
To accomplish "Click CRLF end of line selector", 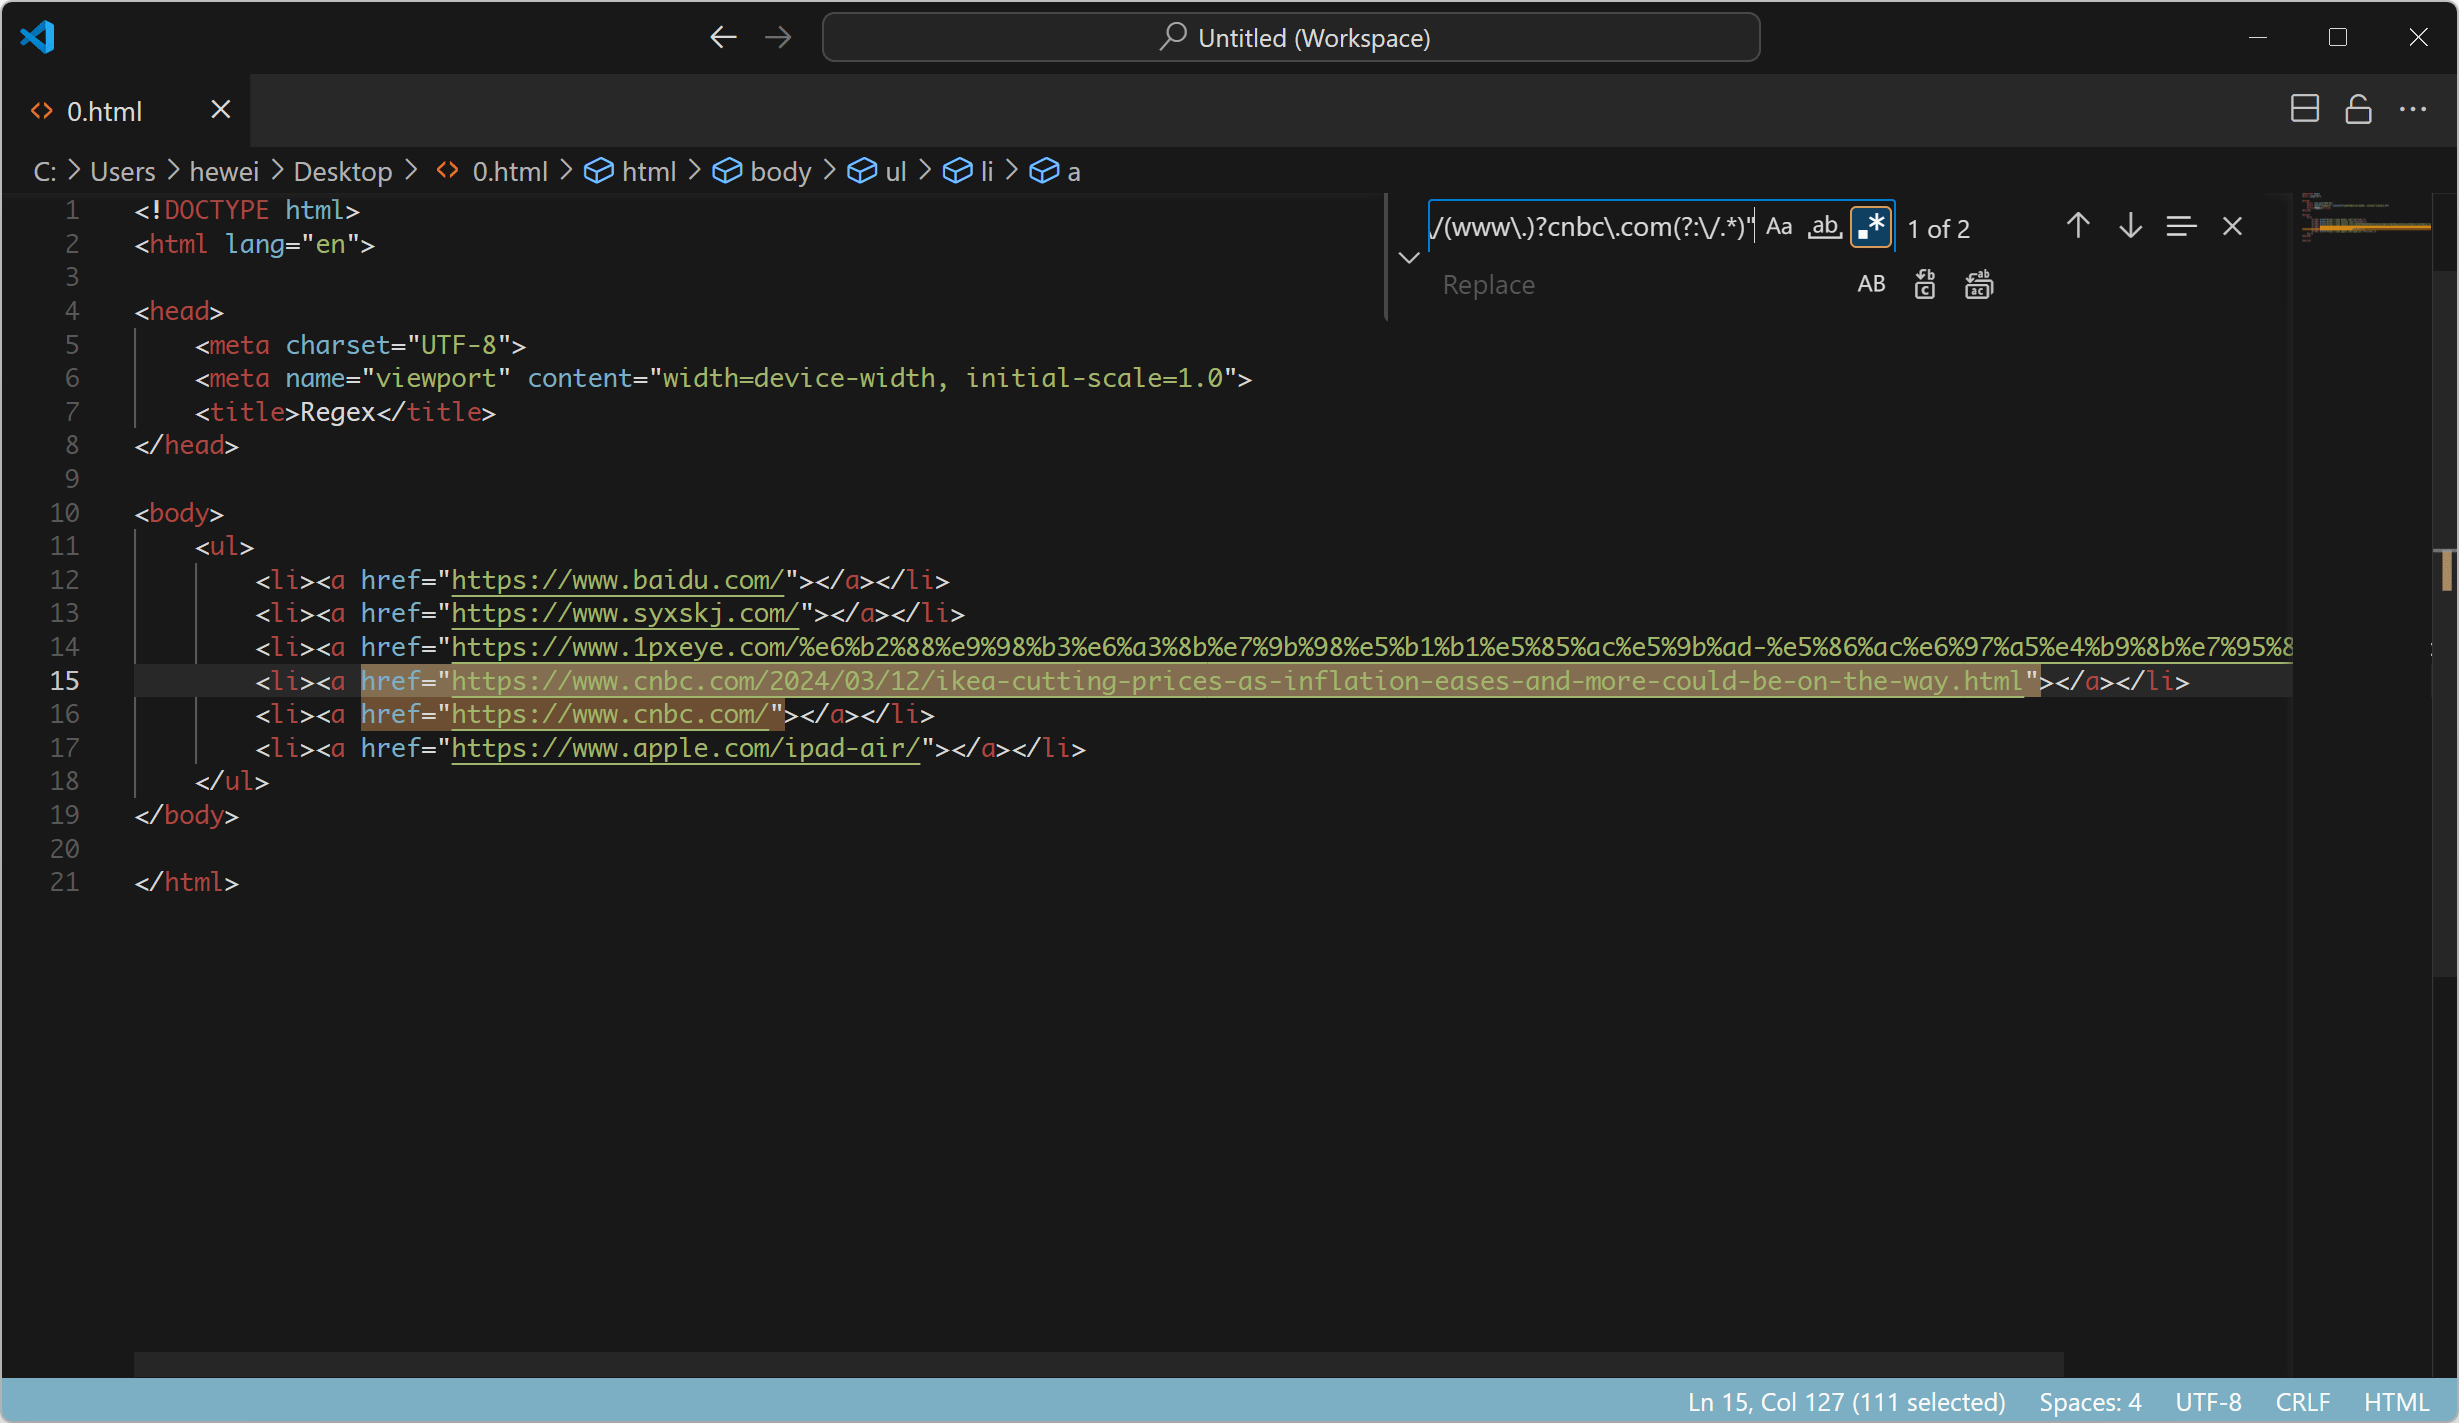I will (2302, 1402).
